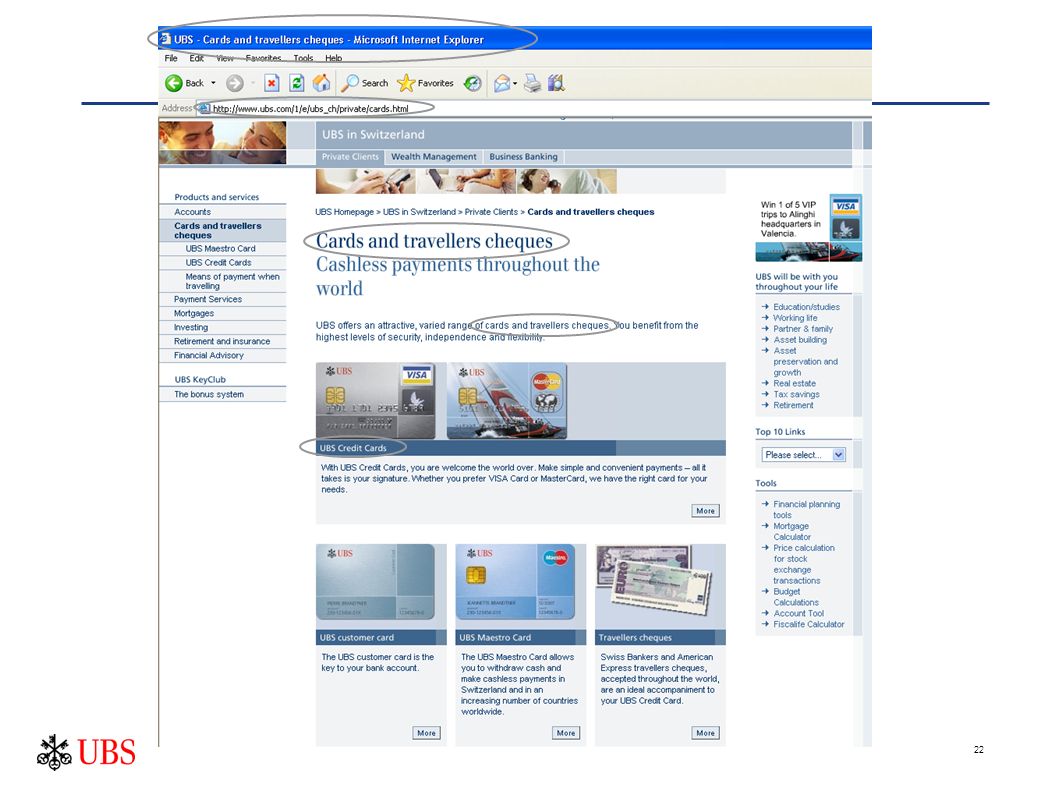Click the Edit/Research toolbar icon
Viewport: 1056px width, 792px height.
[556, 84]
